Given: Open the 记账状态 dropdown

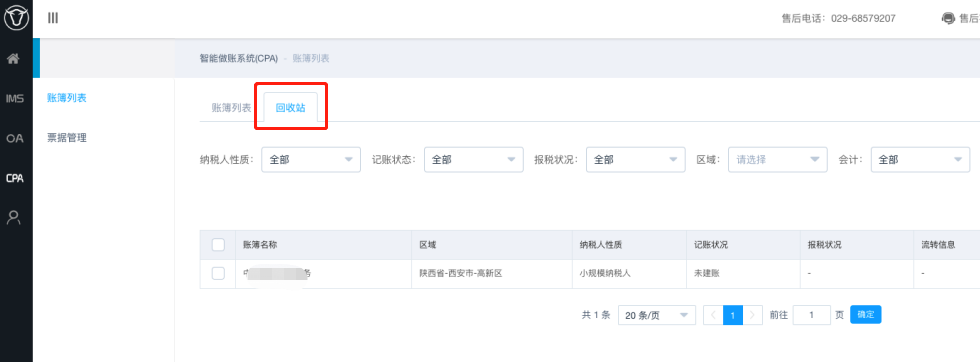Looking at the screenshot, I should tap(474, 159).
